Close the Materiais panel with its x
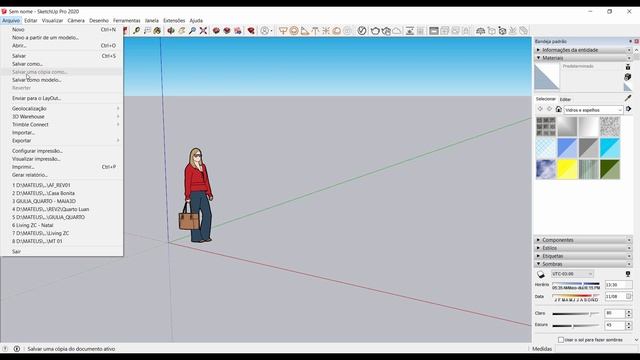 629,58
